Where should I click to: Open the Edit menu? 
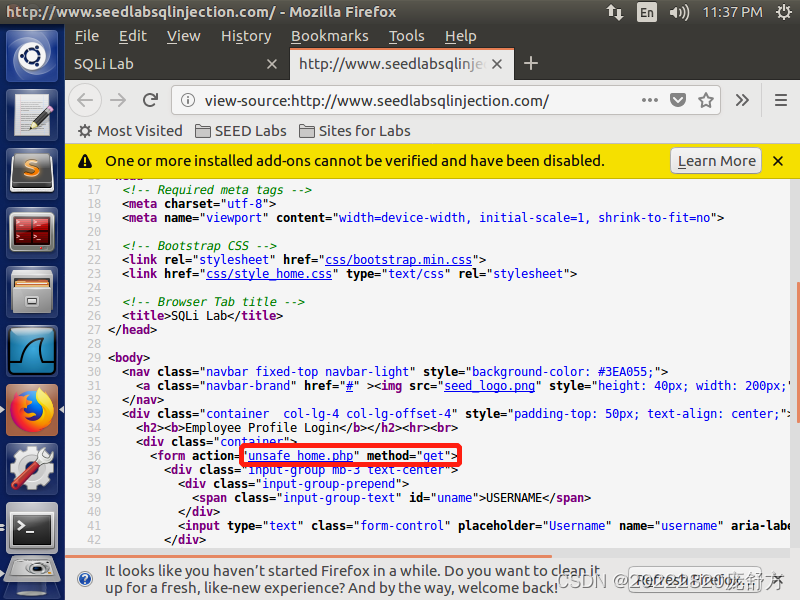(133, 36)
